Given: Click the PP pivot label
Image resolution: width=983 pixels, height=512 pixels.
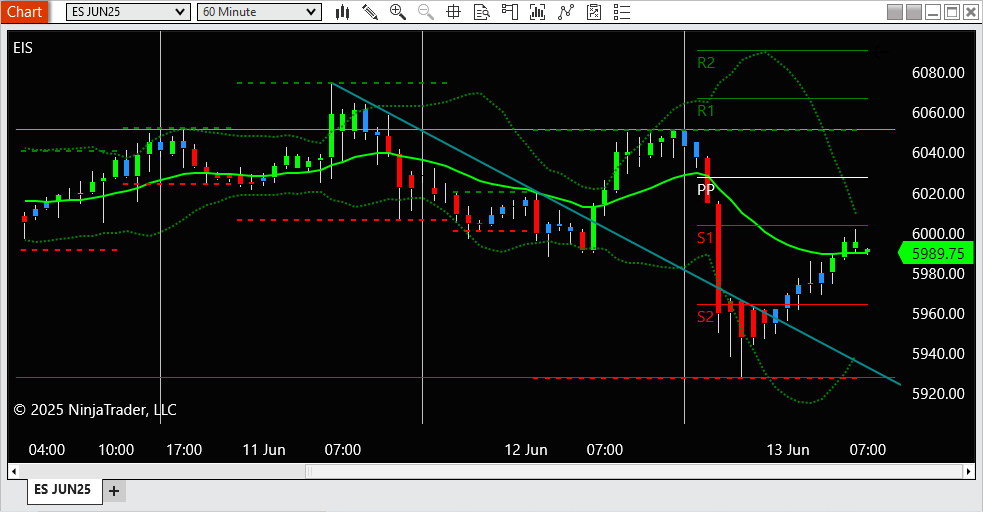Looking at the screenshot, I should [x=706, y=189].
